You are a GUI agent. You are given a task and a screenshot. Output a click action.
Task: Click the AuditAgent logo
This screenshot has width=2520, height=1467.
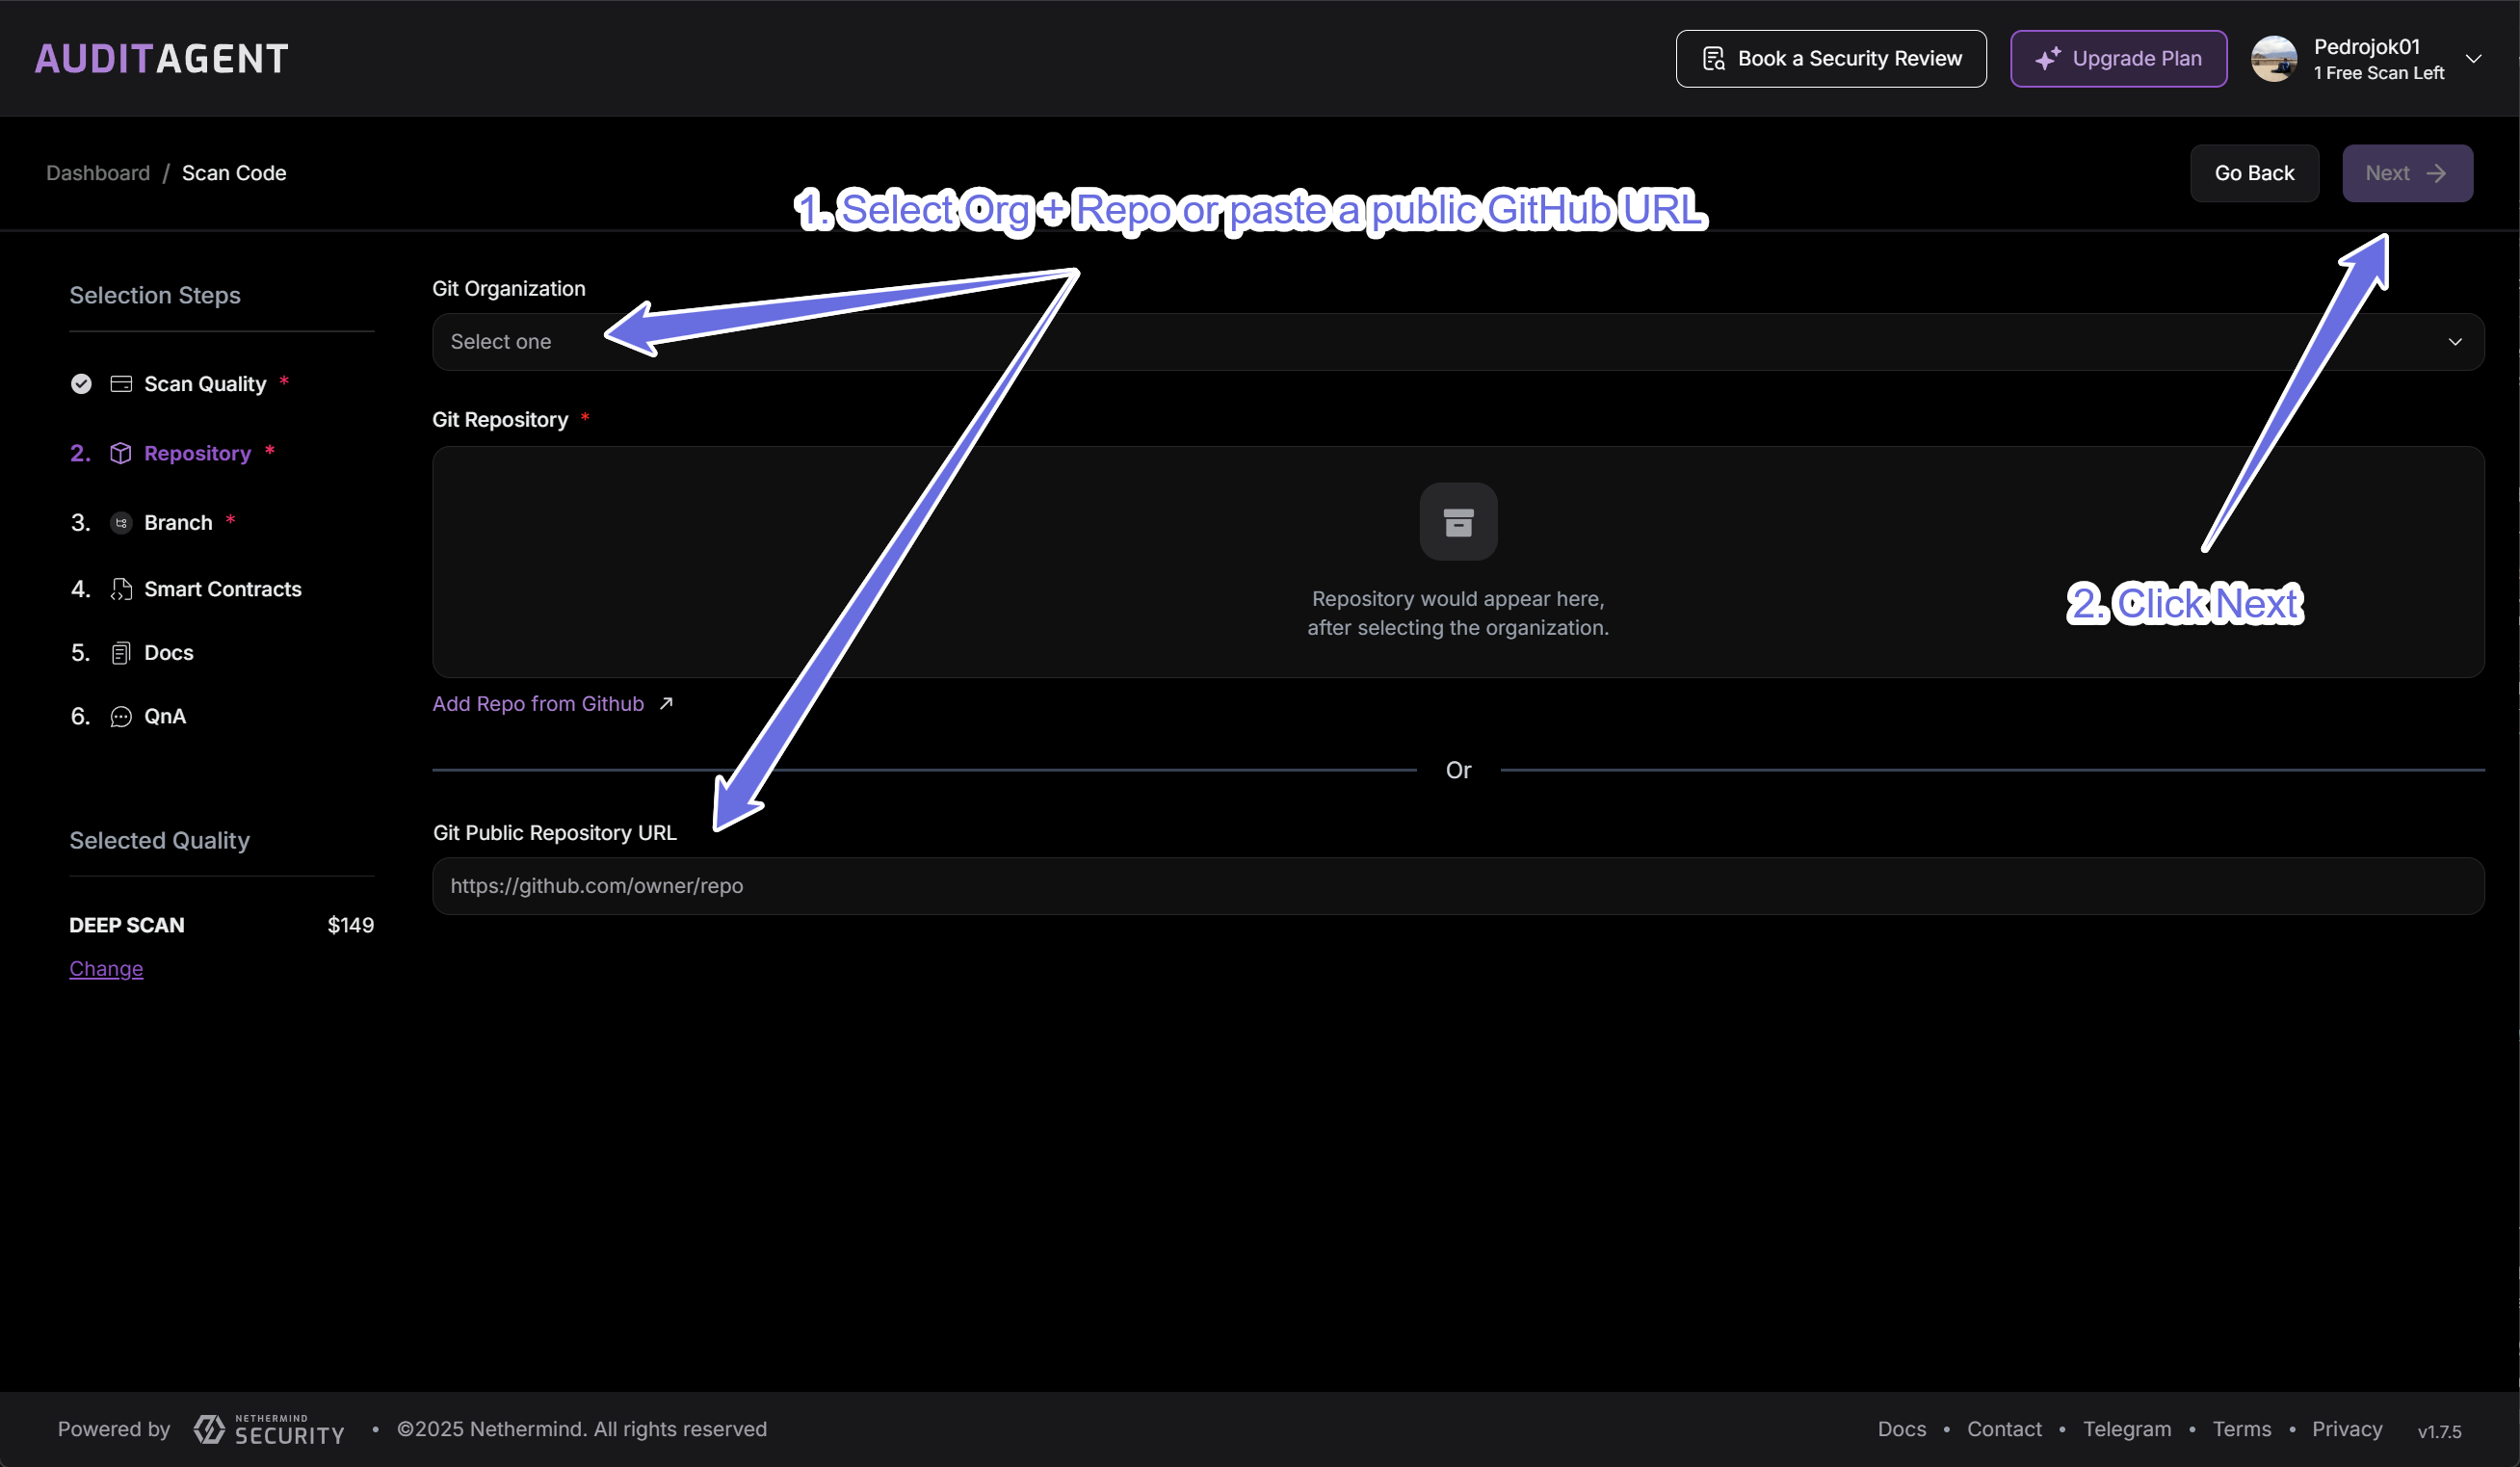click(x=161, y=58)
